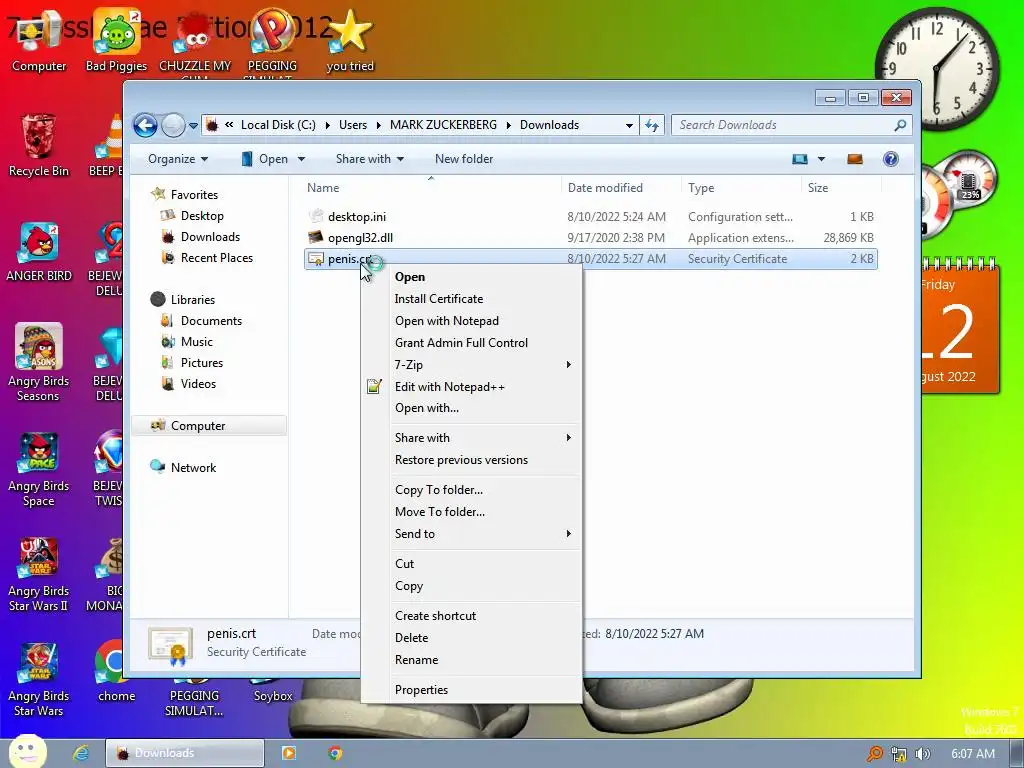
Task: Create a New folder
Action: click(x=464, y=159)
